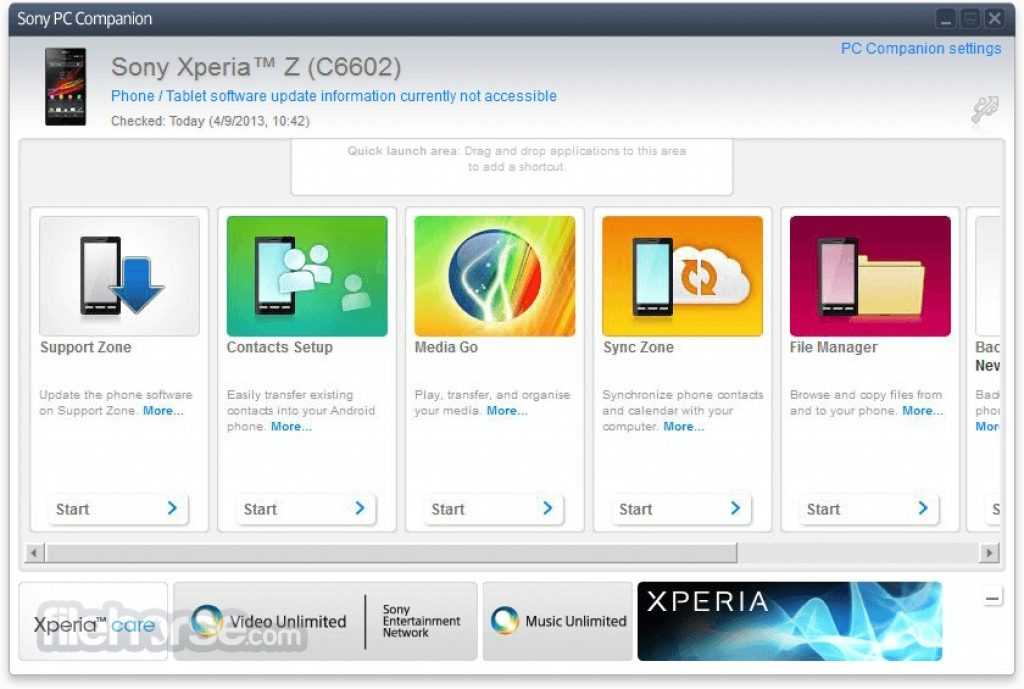Open the Contacts Setup tile icon

(x=307, y=276)
